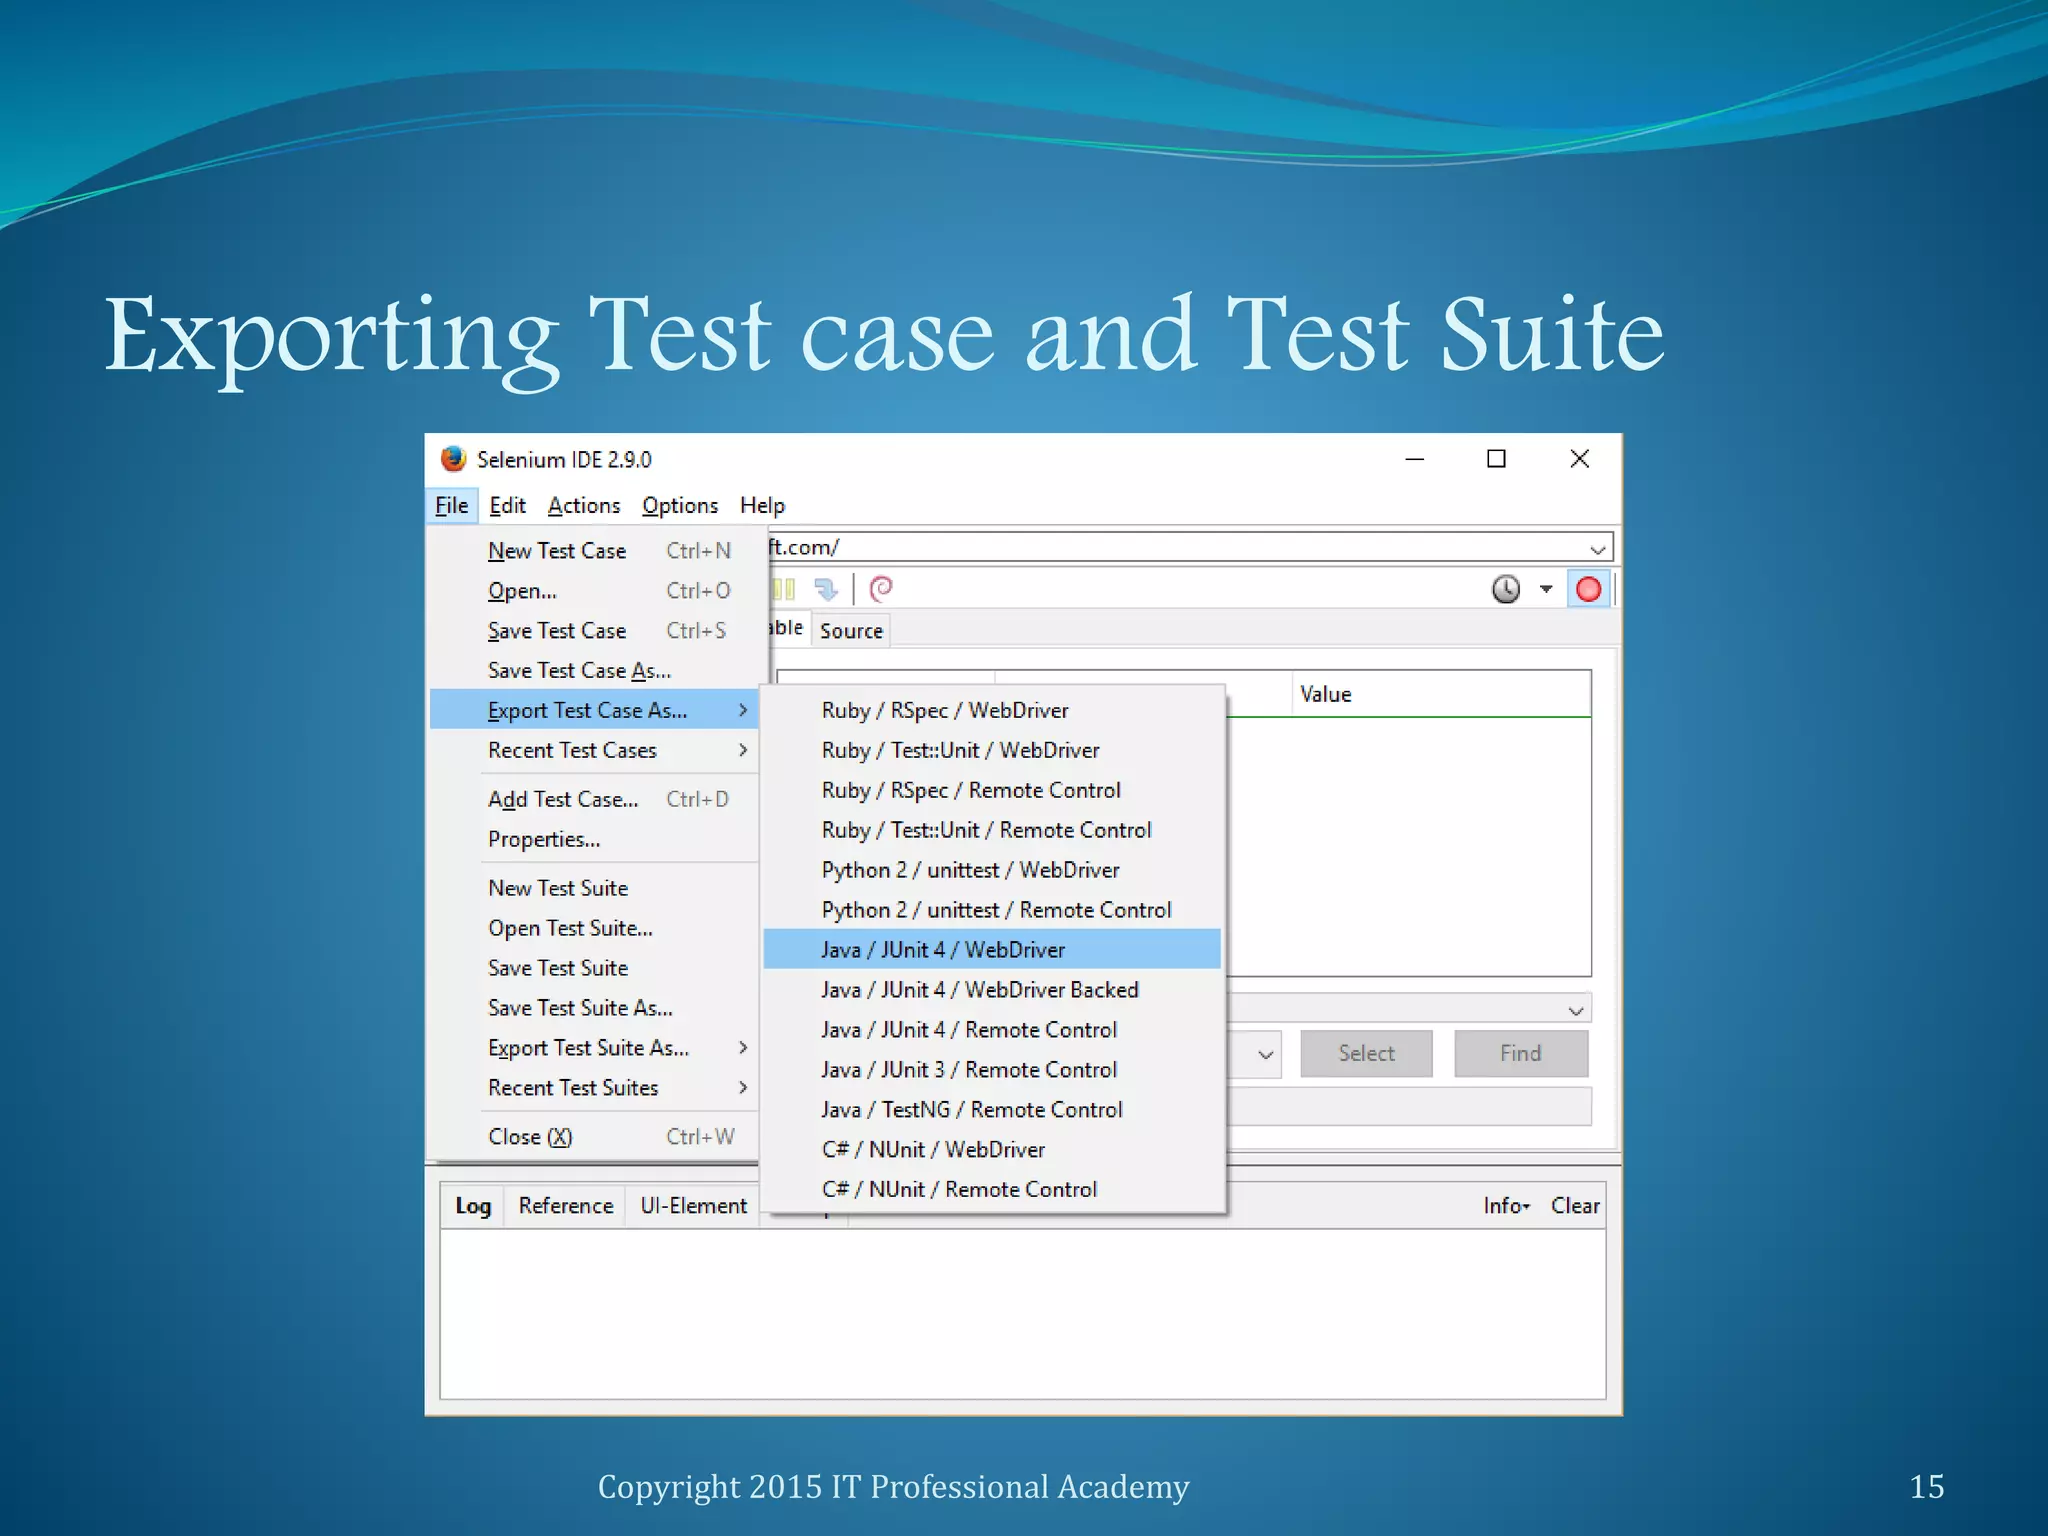This screenshot has height=1536, width=2048.
Task: Open the scheduler dropdown arrow beside clock
Action: pyautogui.click(x=1546, y=589)
